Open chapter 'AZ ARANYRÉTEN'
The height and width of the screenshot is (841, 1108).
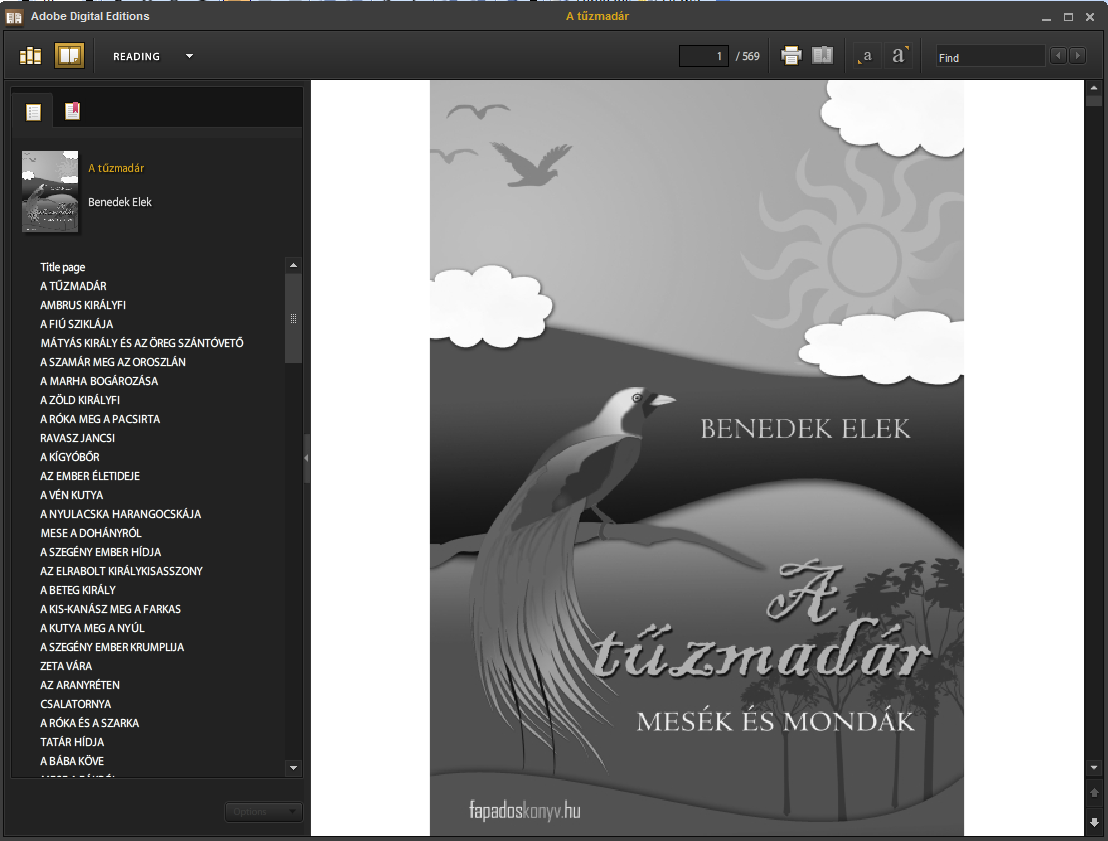pyautogui.click(x=80, y=686)
